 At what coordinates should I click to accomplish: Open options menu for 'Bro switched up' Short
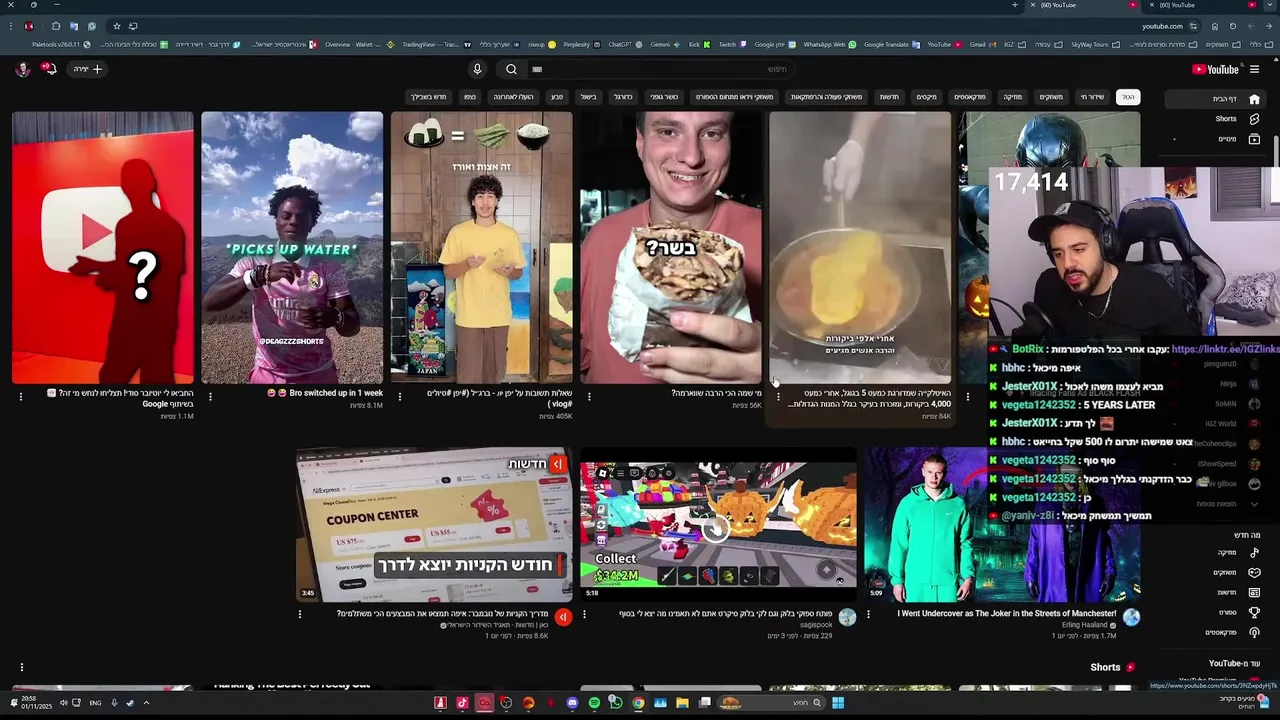tap(210, 396)
